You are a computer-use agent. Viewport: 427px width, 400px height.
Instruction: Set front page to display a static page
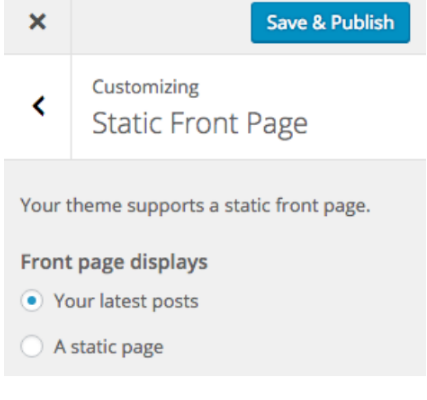[x=32, y=346]
